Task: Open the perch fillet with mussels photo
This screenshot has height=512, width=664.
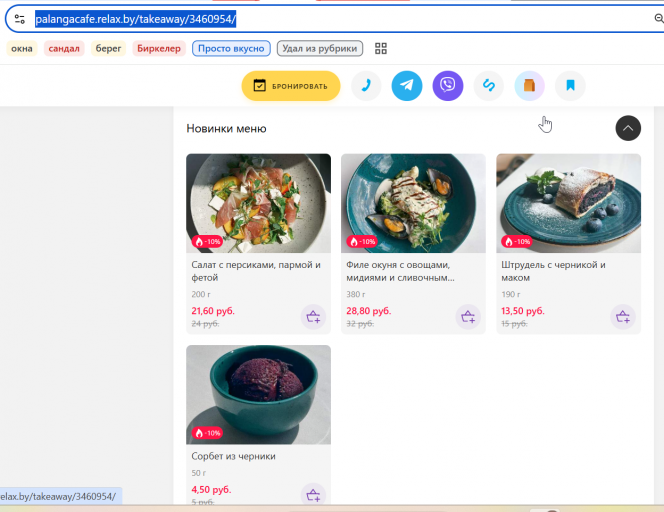Action: pyautogui.click(x=413, y=203)
